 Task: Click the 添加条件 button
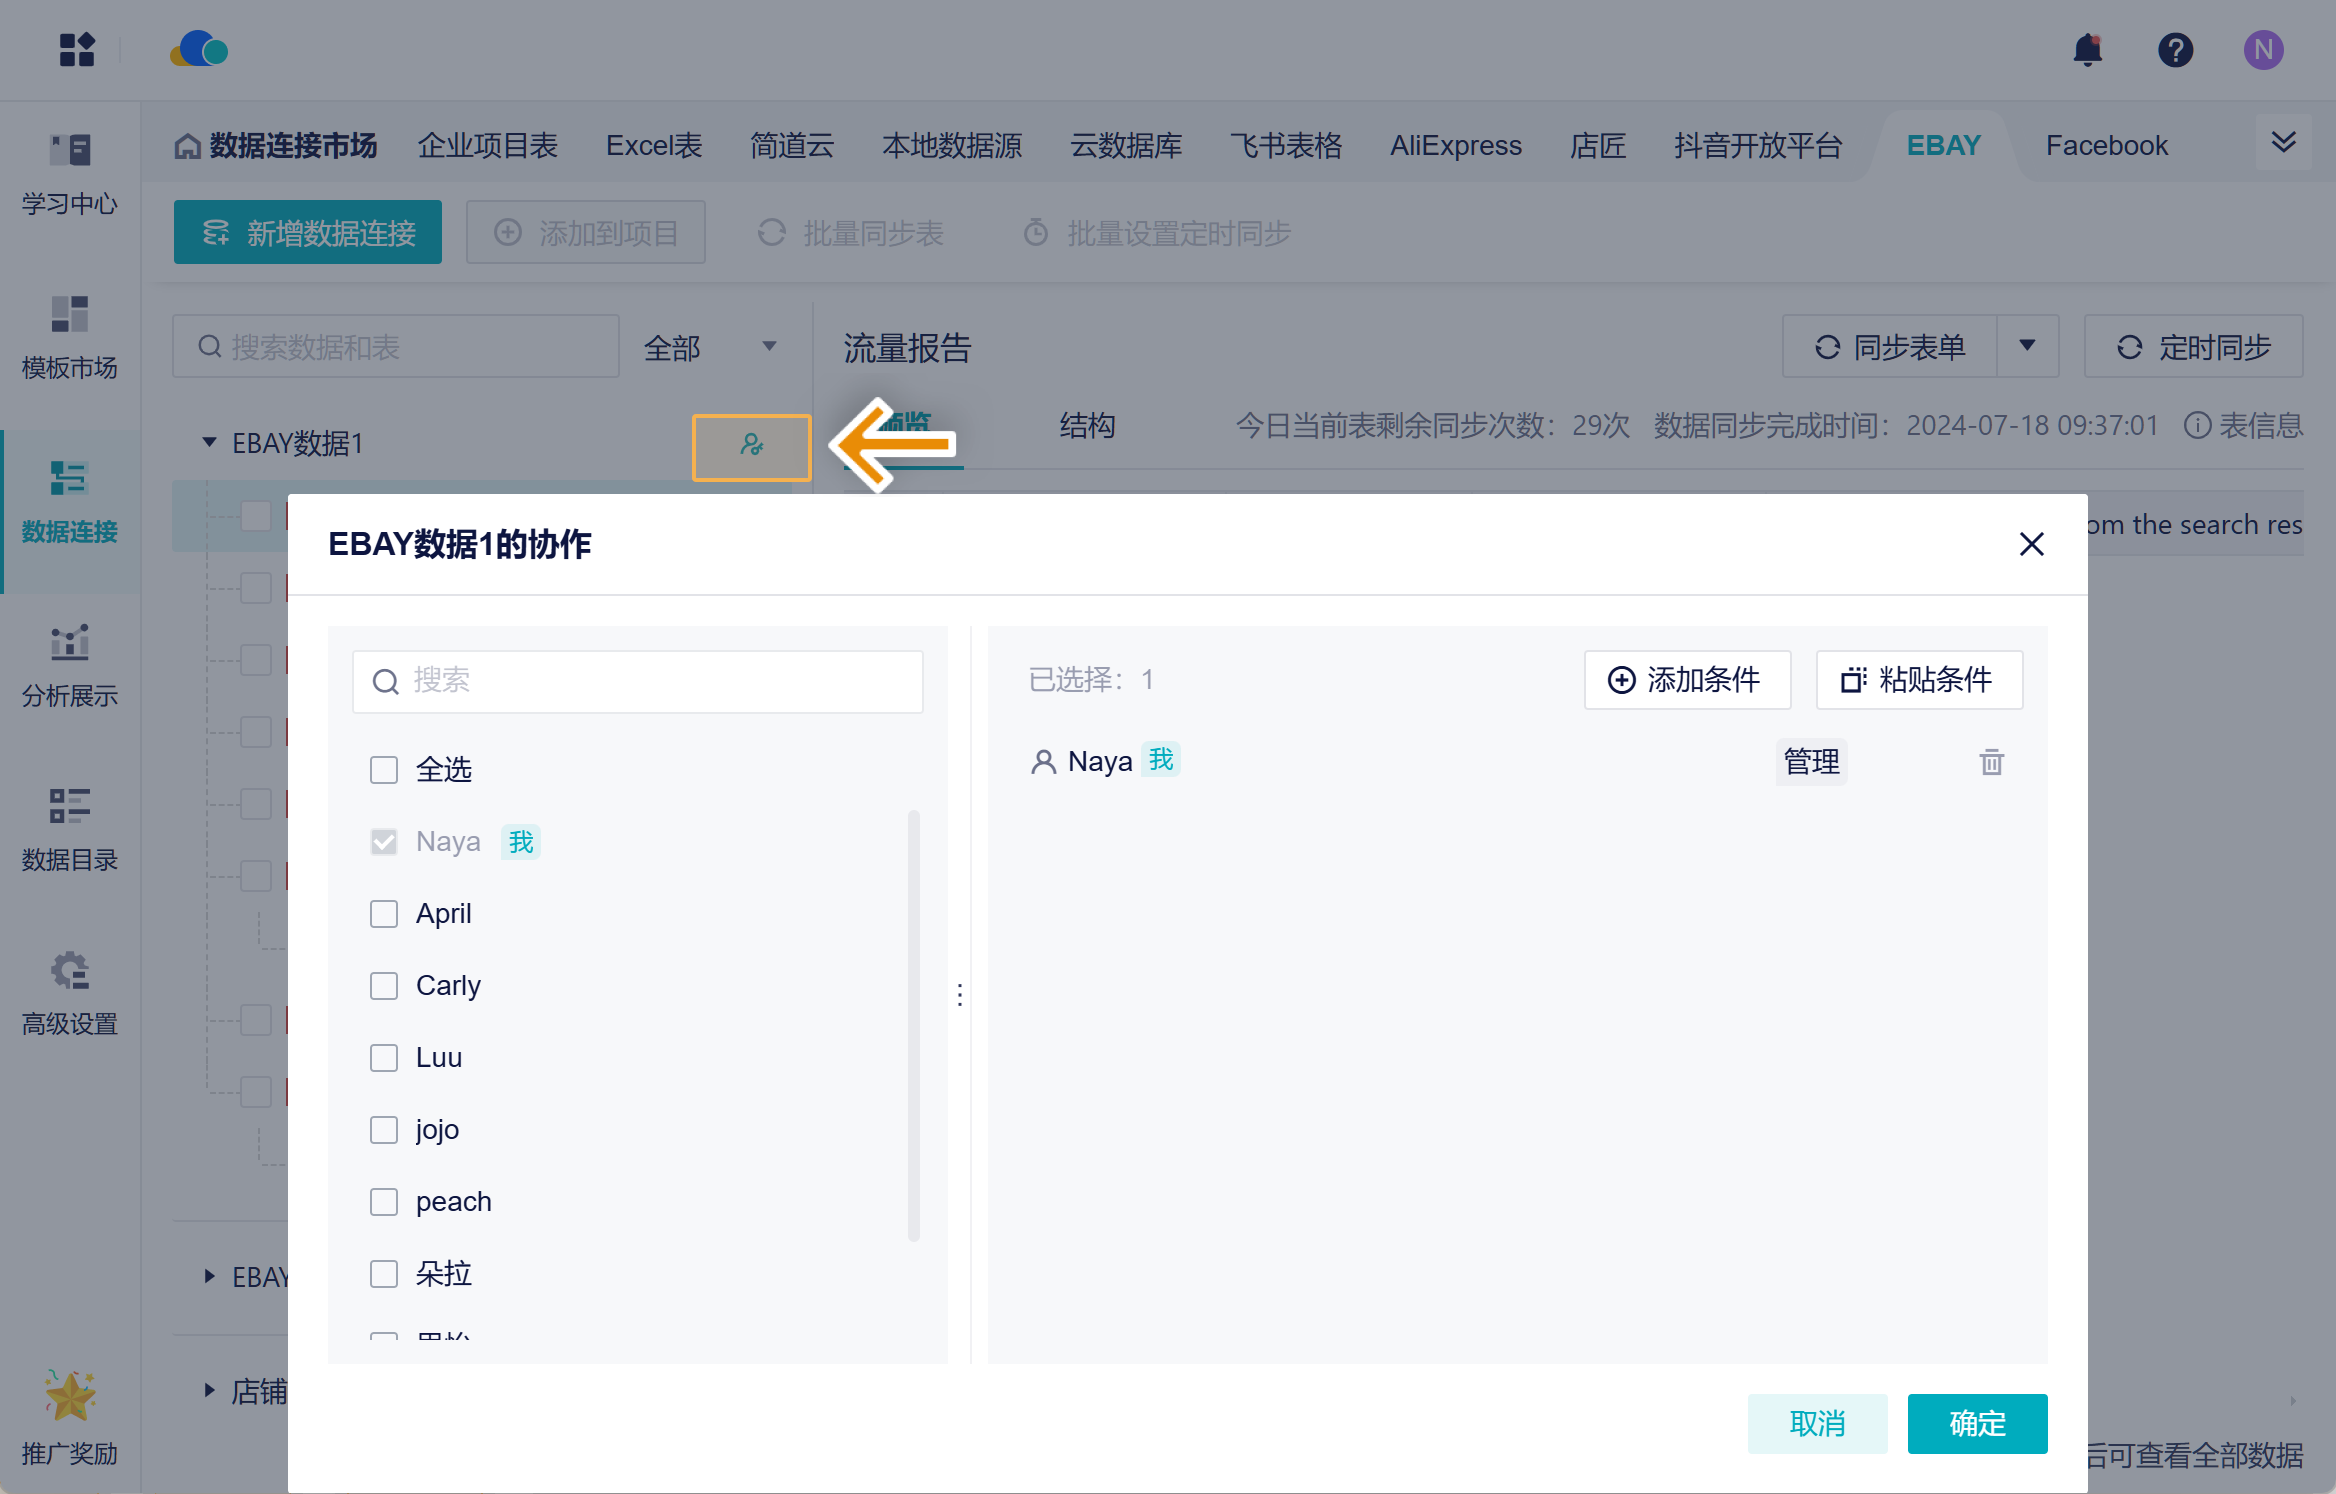pyautogui.click(x=1686, y=680)
